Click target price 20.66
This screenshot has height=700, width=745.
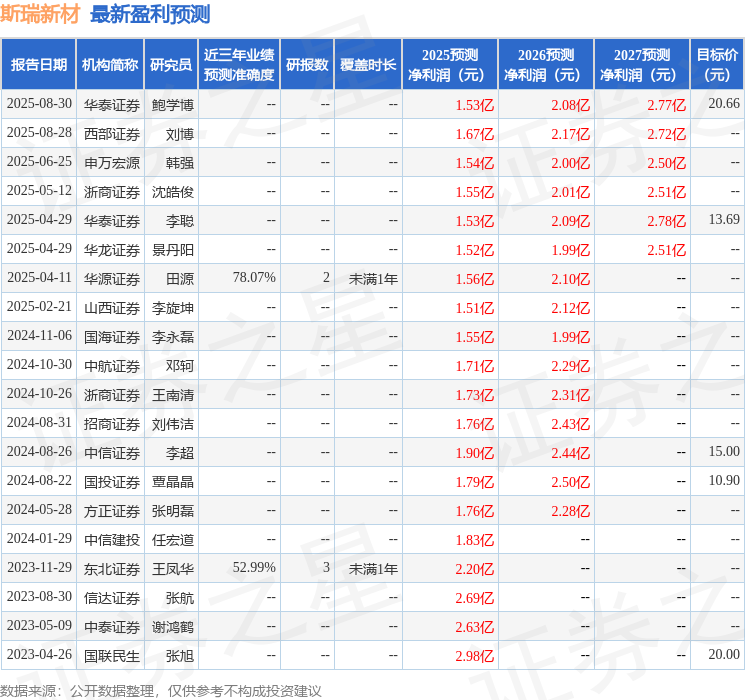(x=724, y=104)
